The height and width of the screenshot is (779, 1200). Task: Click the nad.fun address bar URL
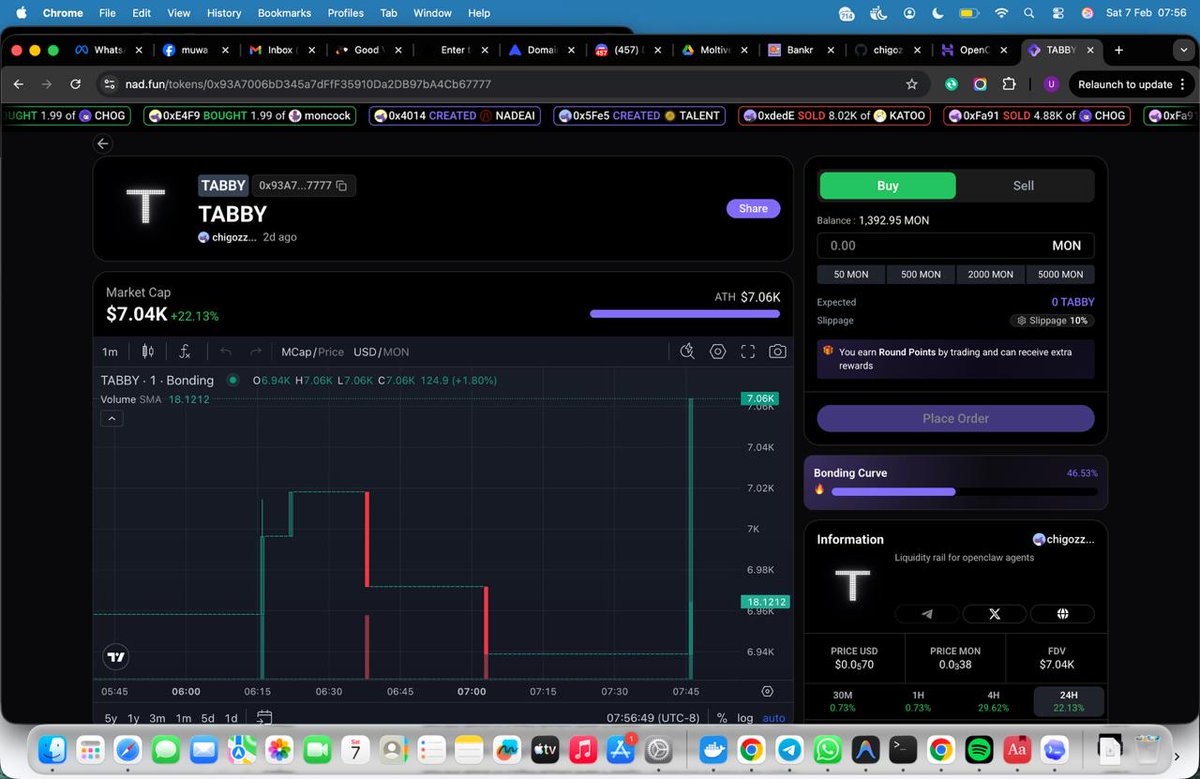click(308, 85)
